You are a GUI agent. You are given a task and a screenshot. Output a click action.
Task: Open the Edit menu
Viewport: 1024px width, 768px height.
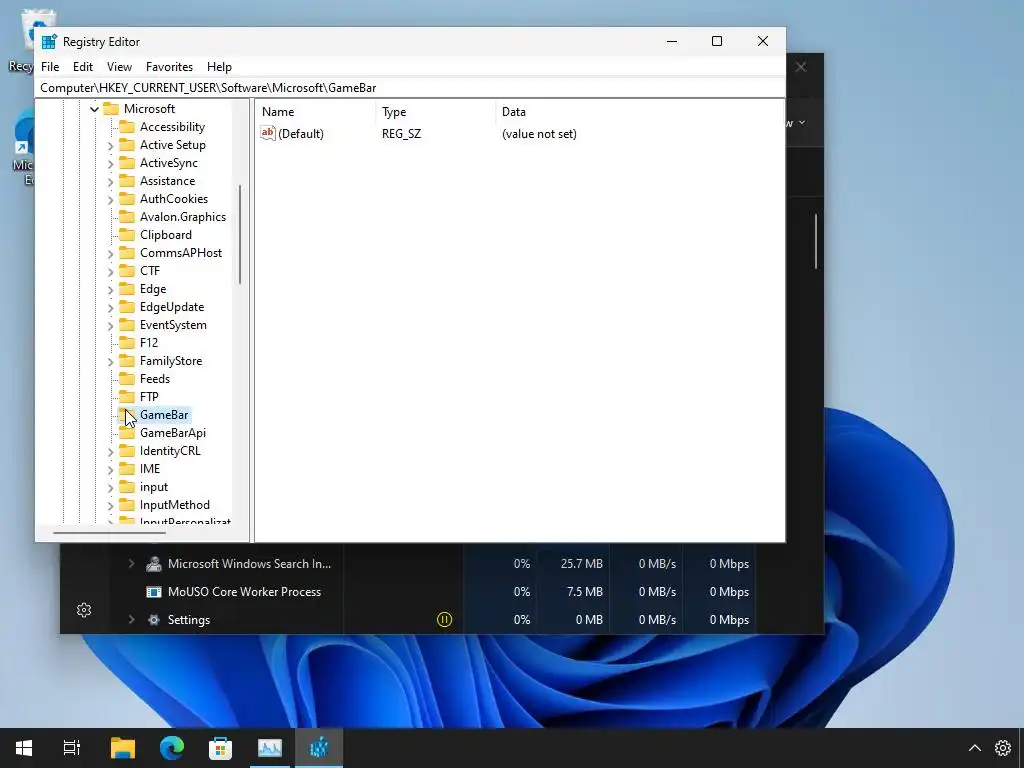point(82,67)
